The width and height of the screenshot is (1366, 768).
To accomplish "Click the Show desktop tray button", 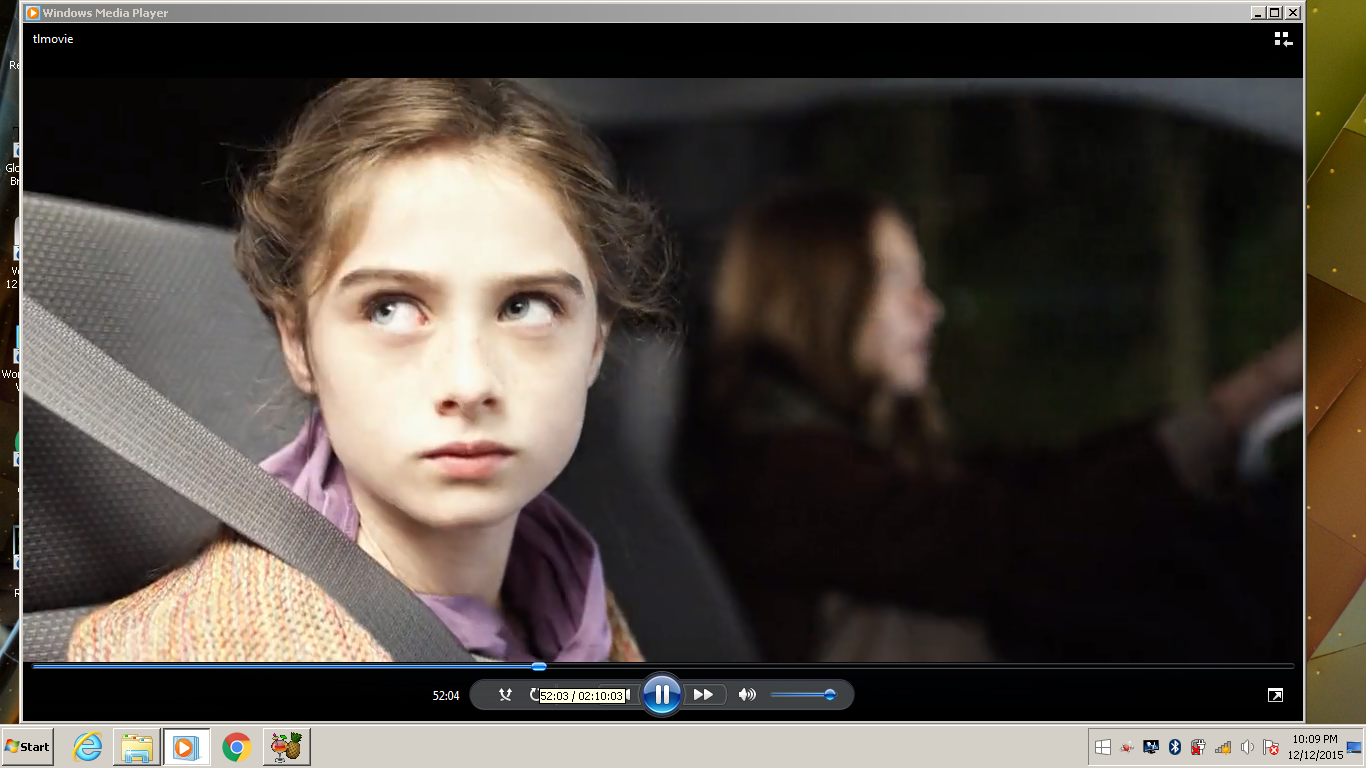I will (1354, 747).
